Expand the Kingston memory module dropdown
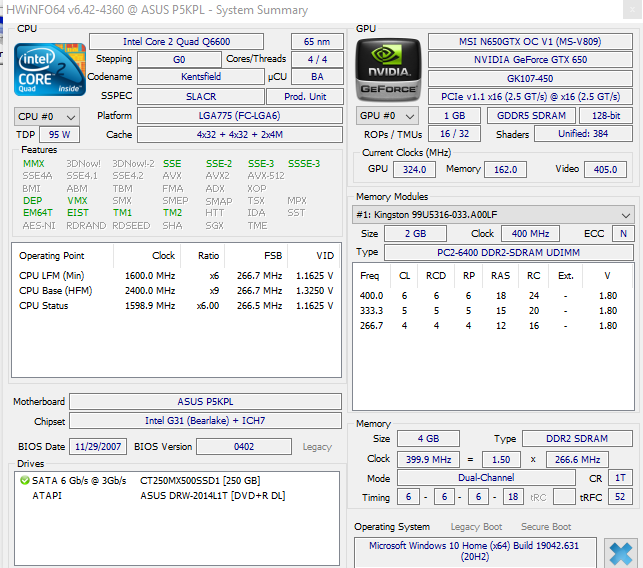643x568 pixels. pyautogui.click(x=493, y=215)
